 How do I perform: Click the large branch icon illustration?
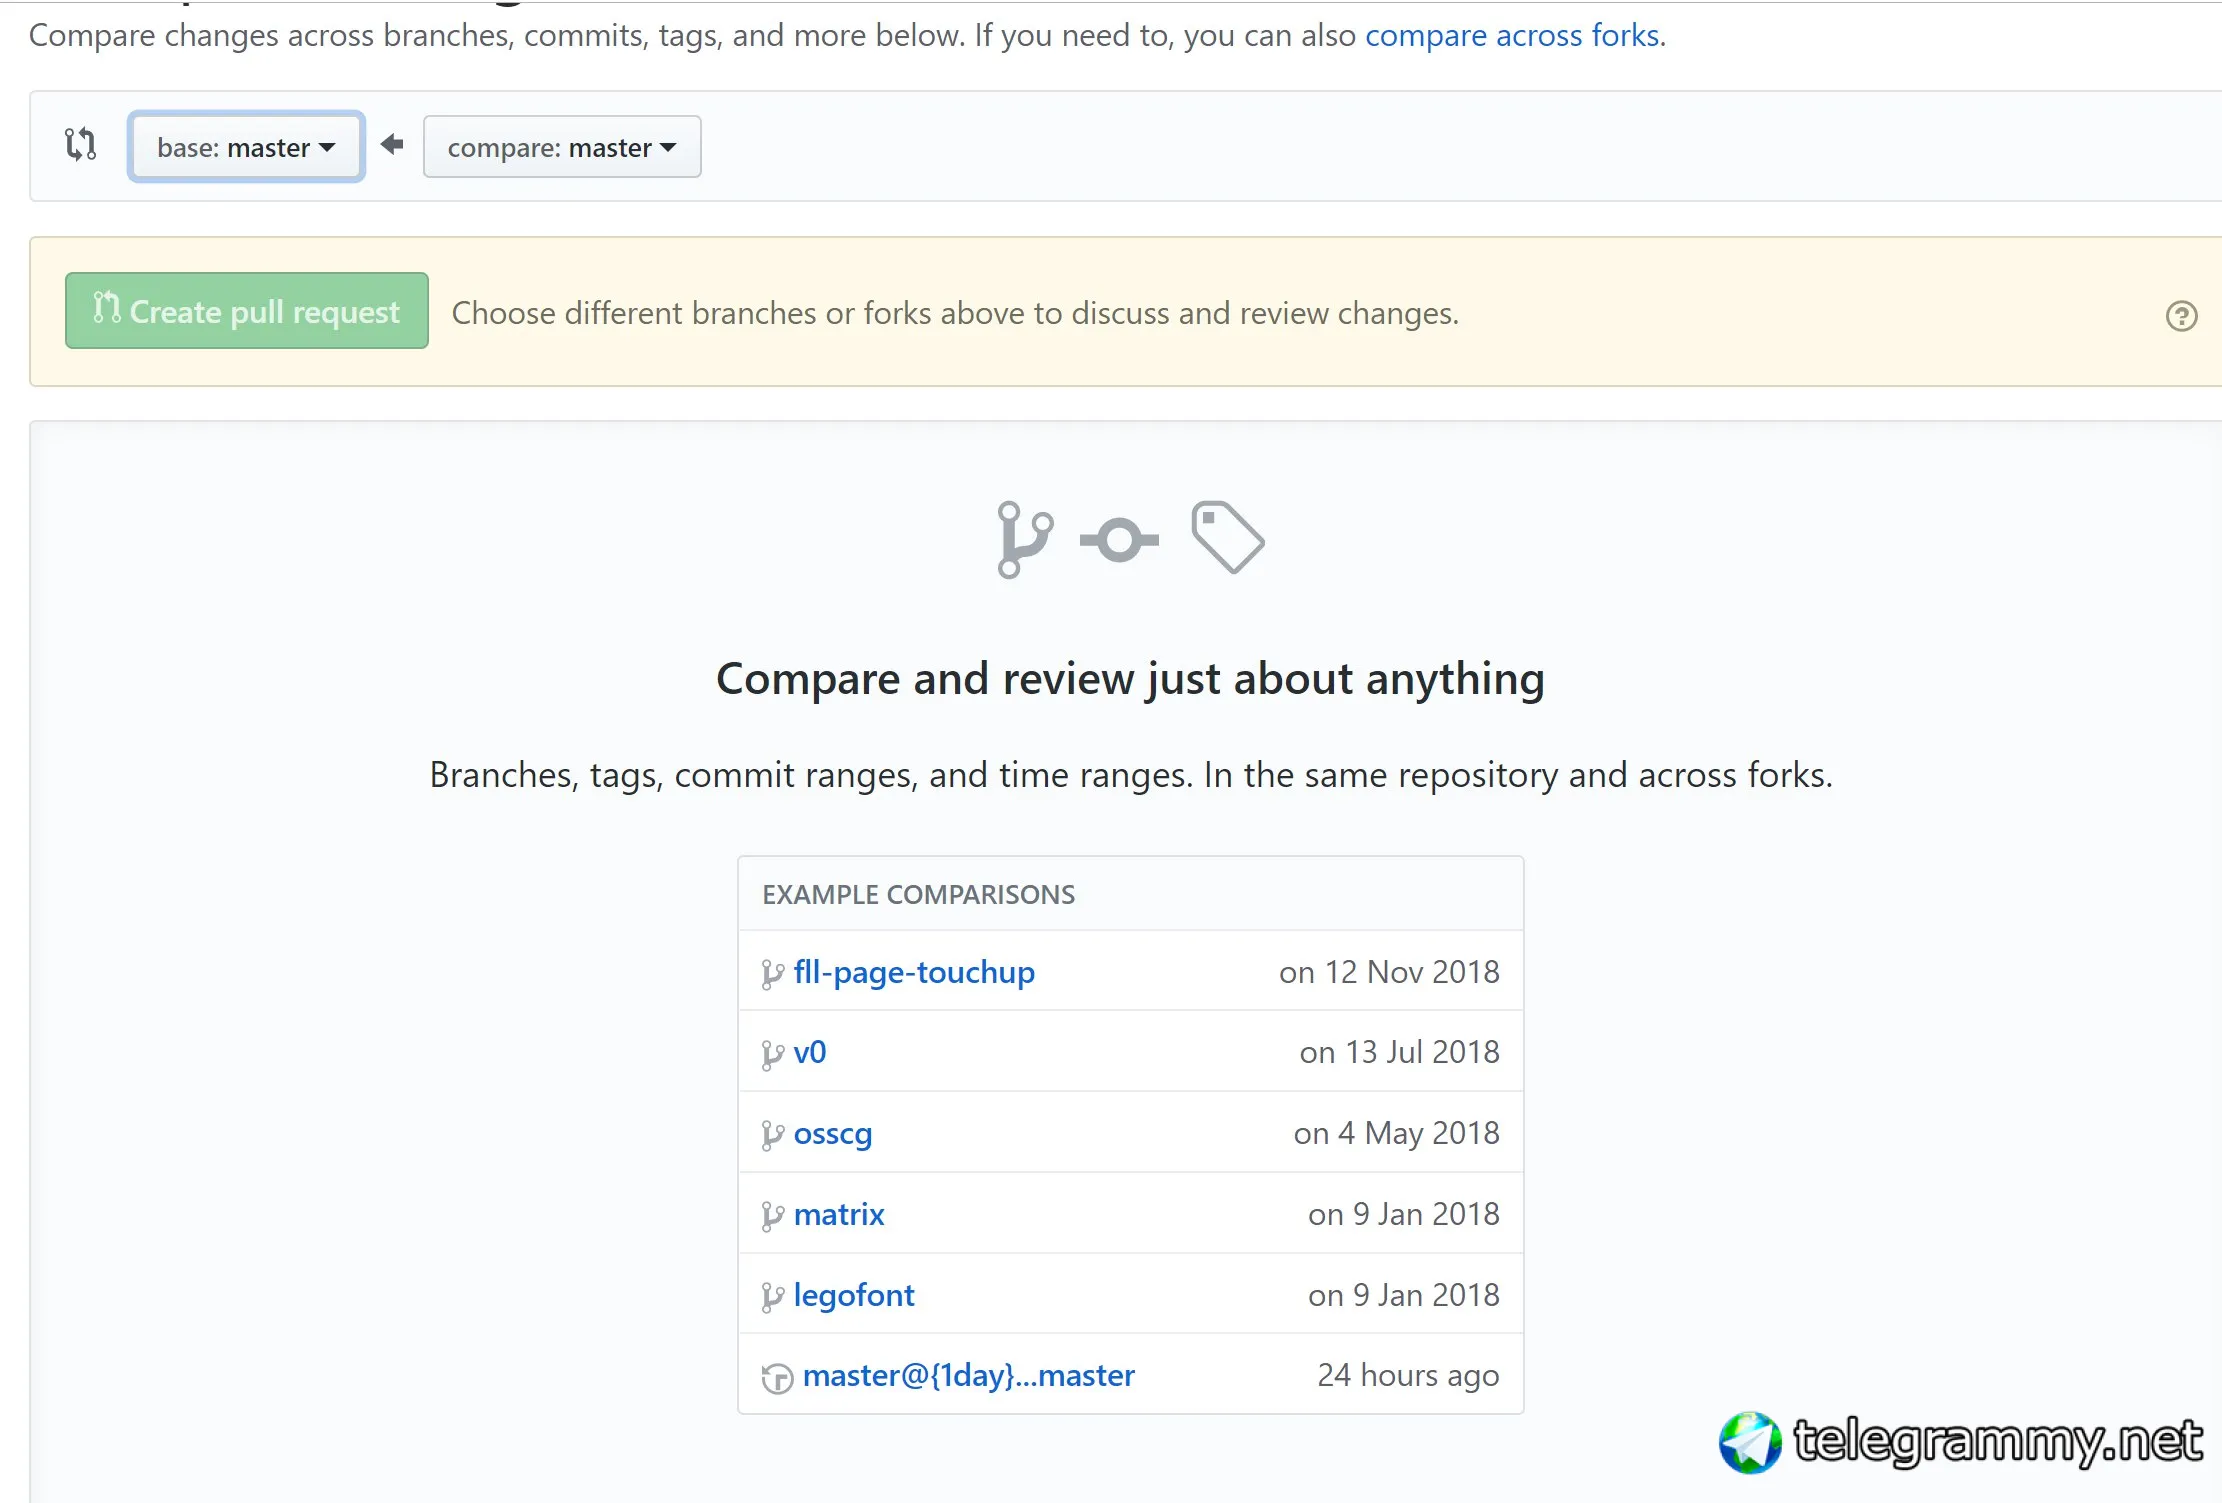coord(1025,540)
